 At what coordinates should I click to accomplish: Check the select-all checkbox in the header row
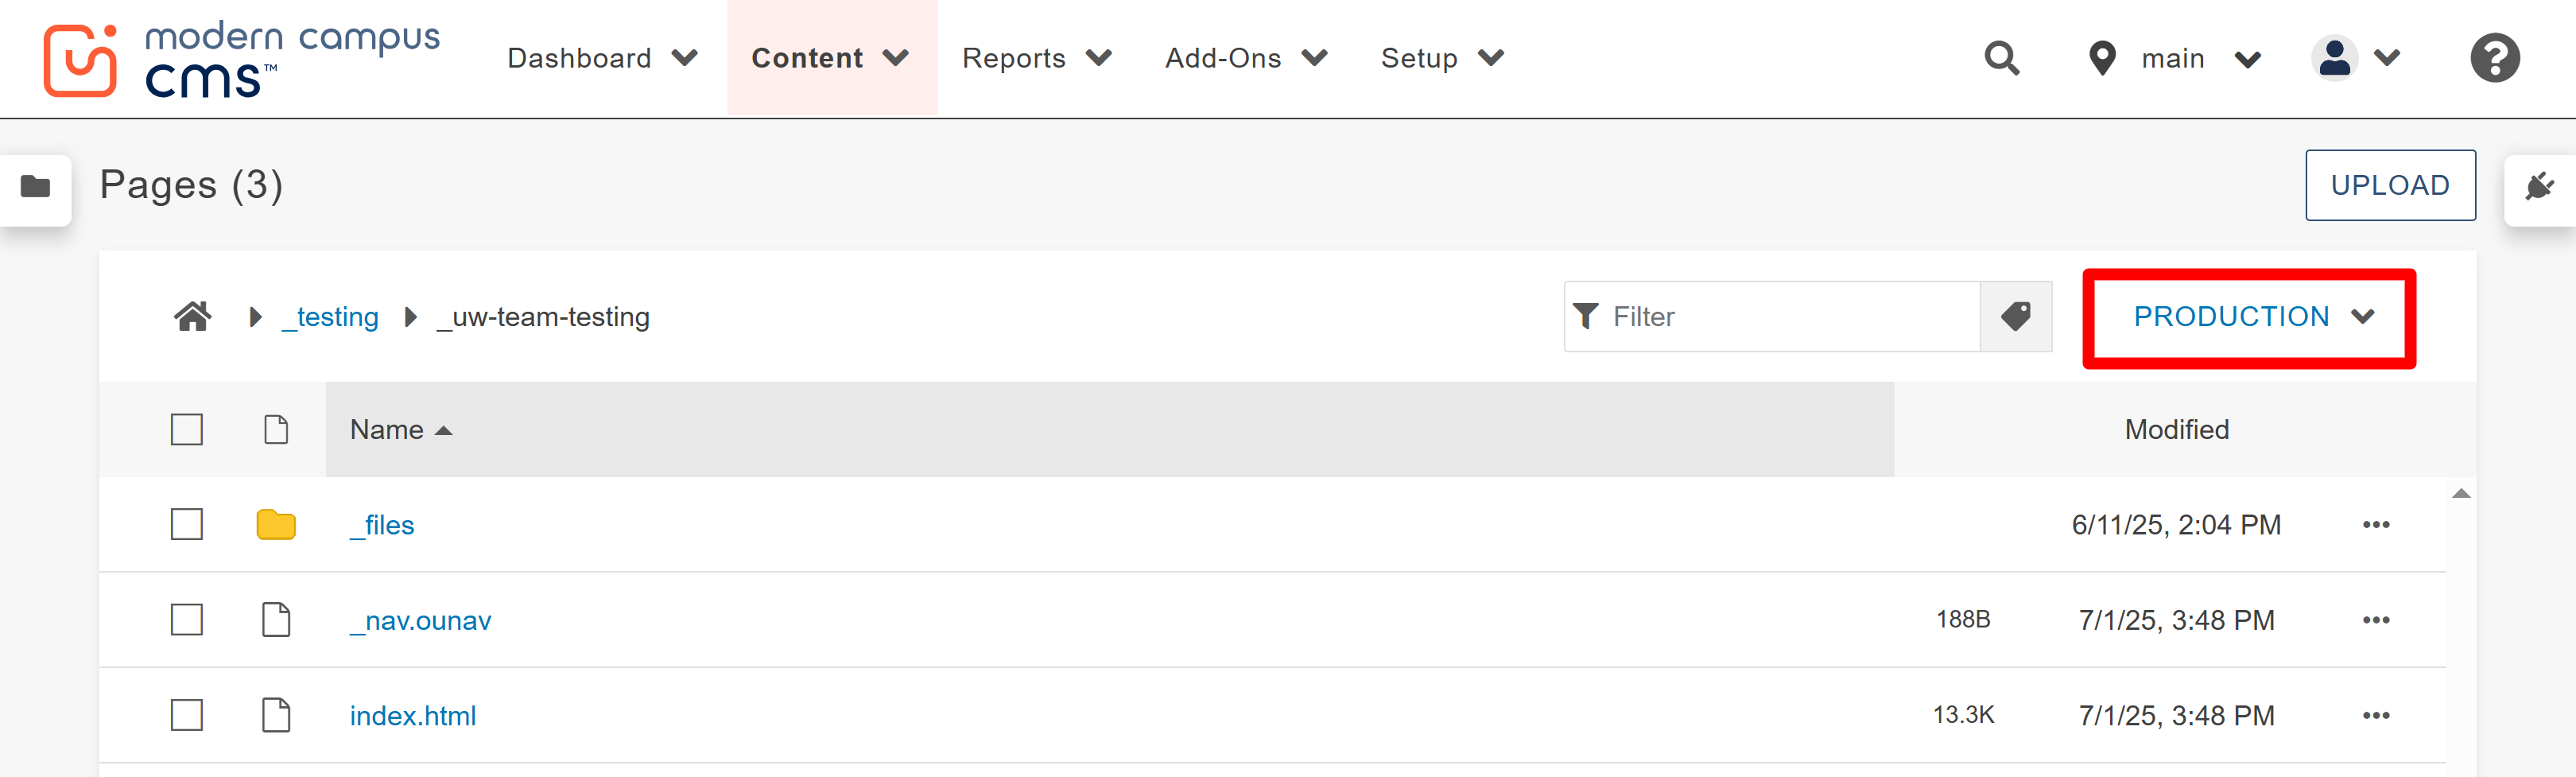tap(186, 429)
